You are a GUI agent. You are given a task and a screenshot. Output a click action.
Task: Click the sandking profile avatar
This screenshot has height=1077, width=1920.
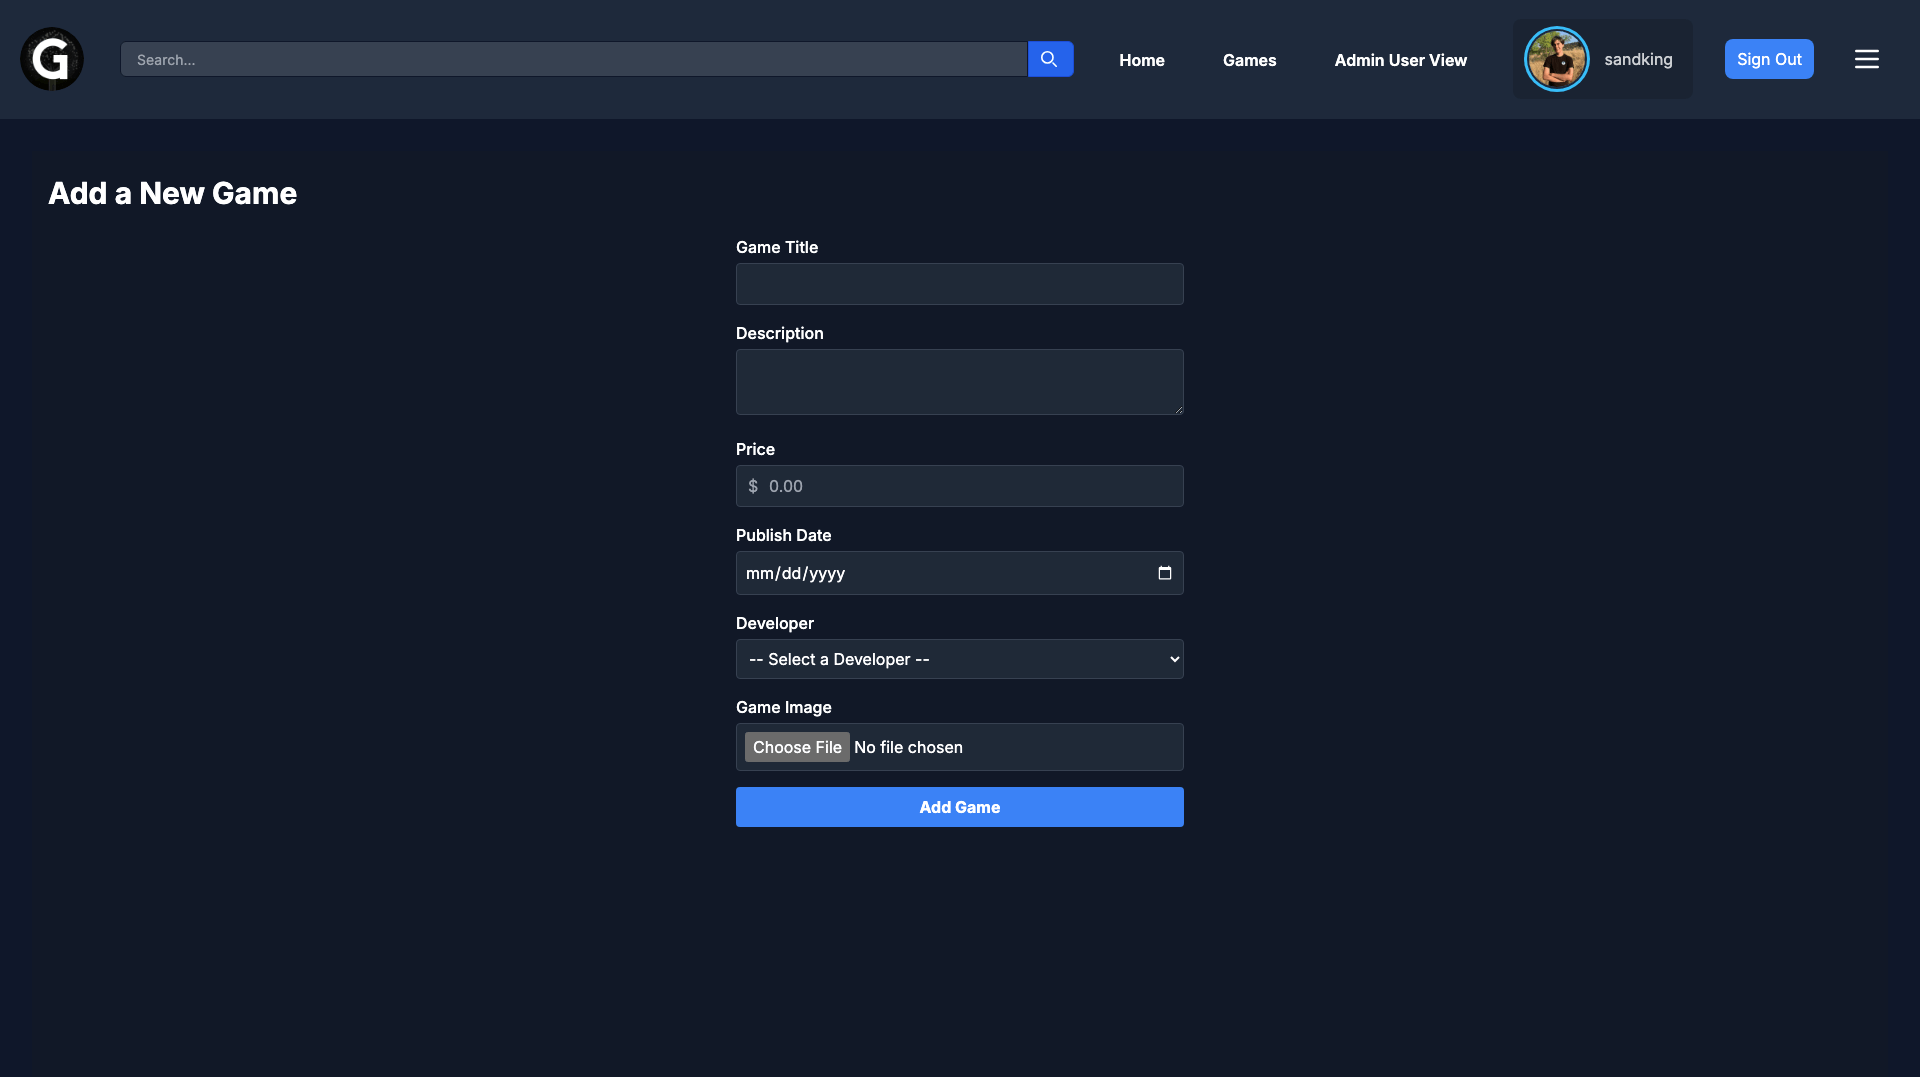click(x=1556, y=59)
